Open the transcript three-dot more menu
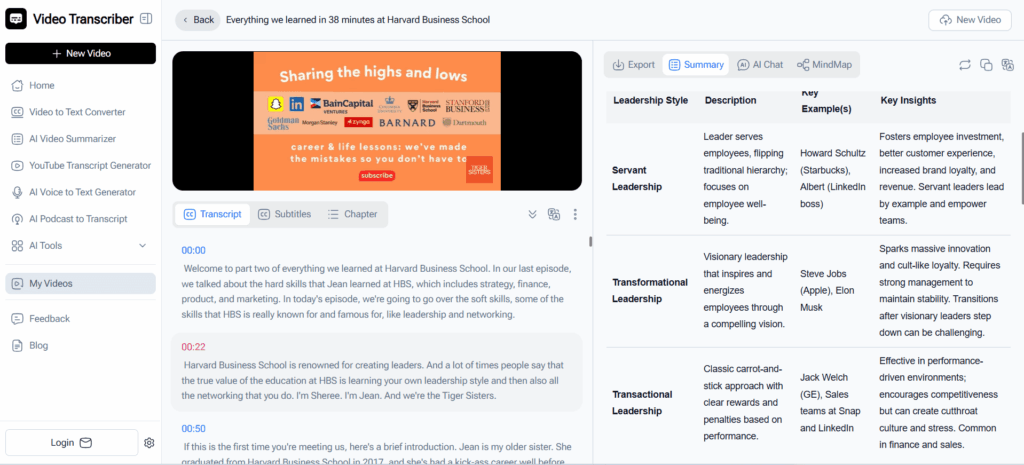Viewport: 1024px width, 465px height. click(x=575, y=214)
